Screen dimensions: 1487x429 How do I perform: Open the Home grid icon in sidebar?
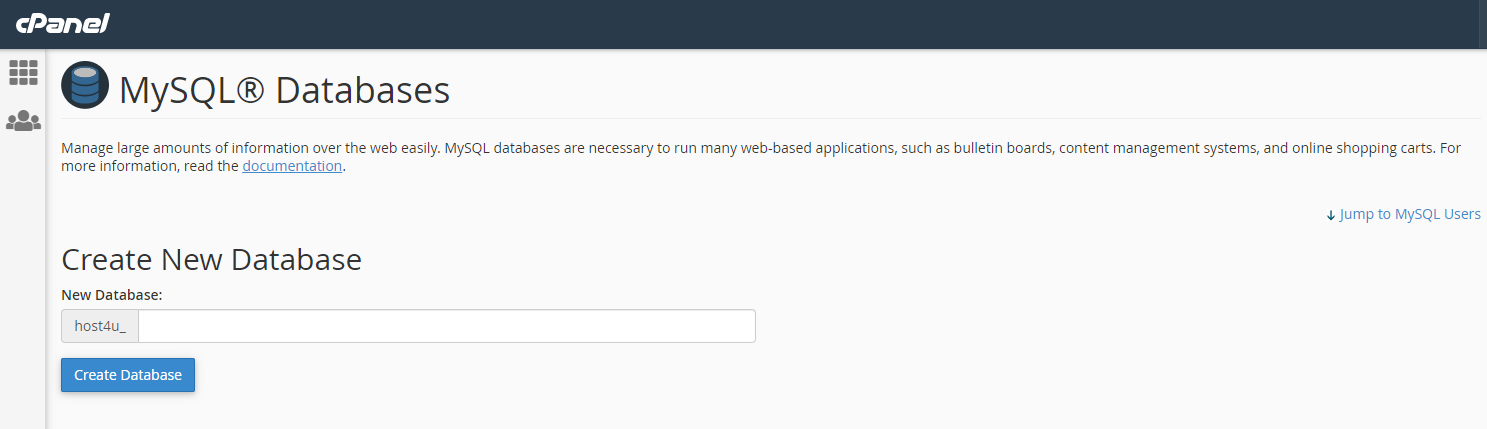point(23,72)
